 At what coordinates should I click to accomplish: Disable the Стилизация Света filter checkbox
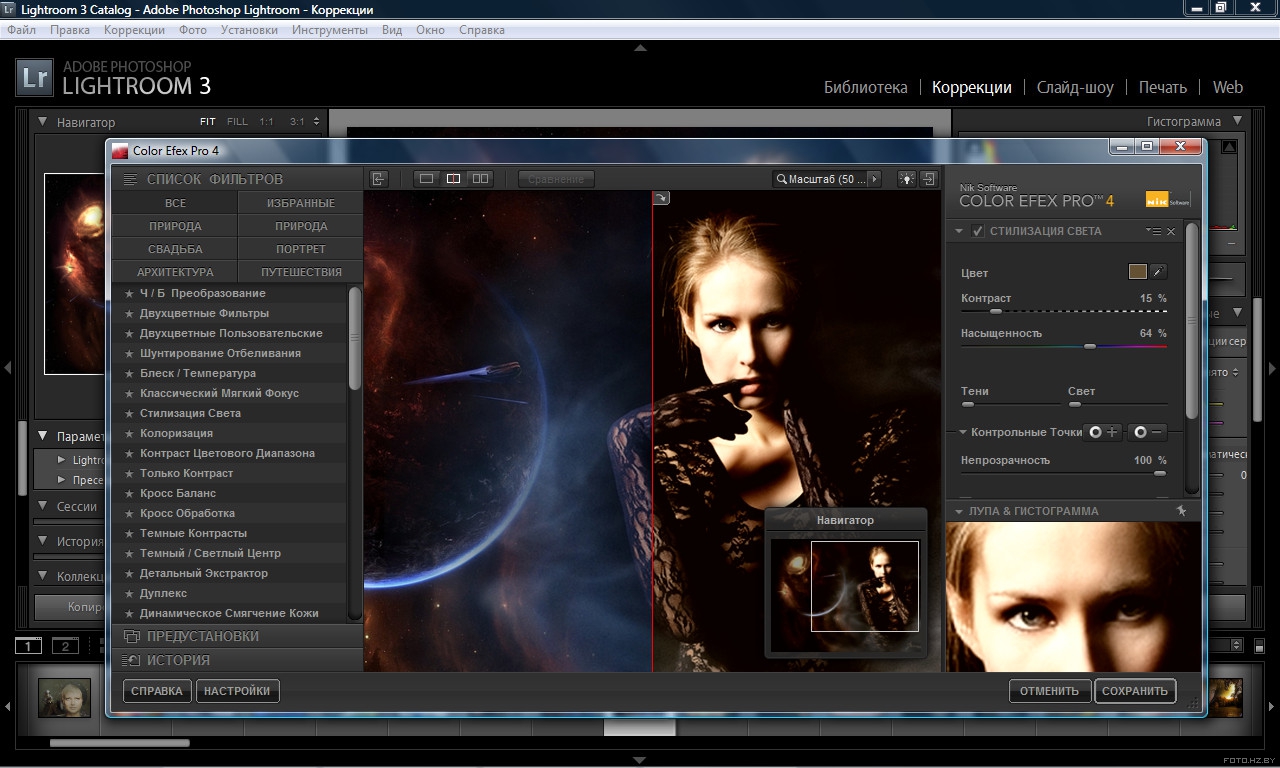click(x=977, y=231)
